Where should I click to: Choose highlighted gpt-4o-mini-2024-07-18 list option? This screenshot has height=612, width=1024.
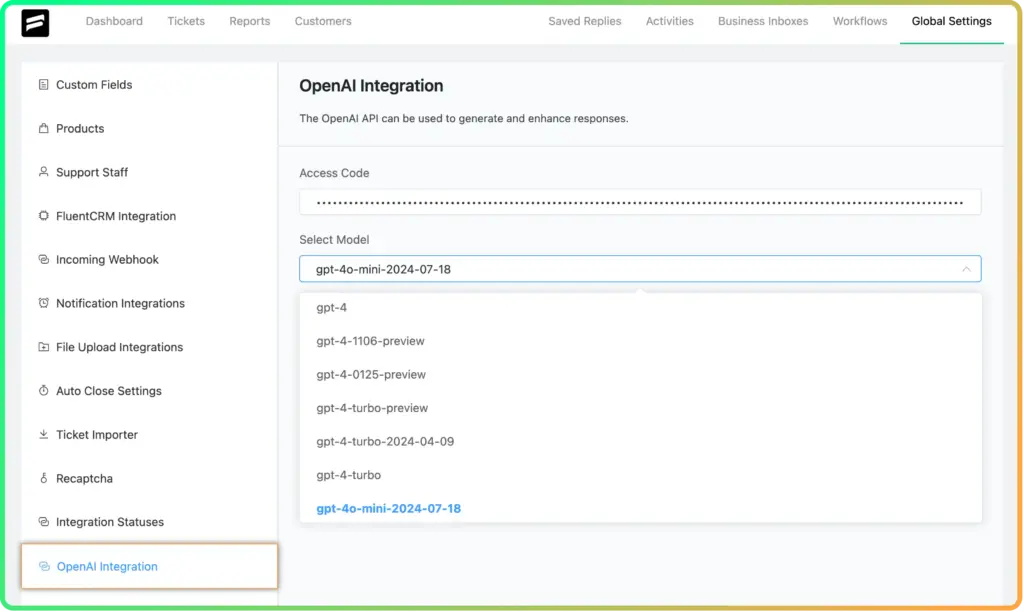(x=640, y=508)
